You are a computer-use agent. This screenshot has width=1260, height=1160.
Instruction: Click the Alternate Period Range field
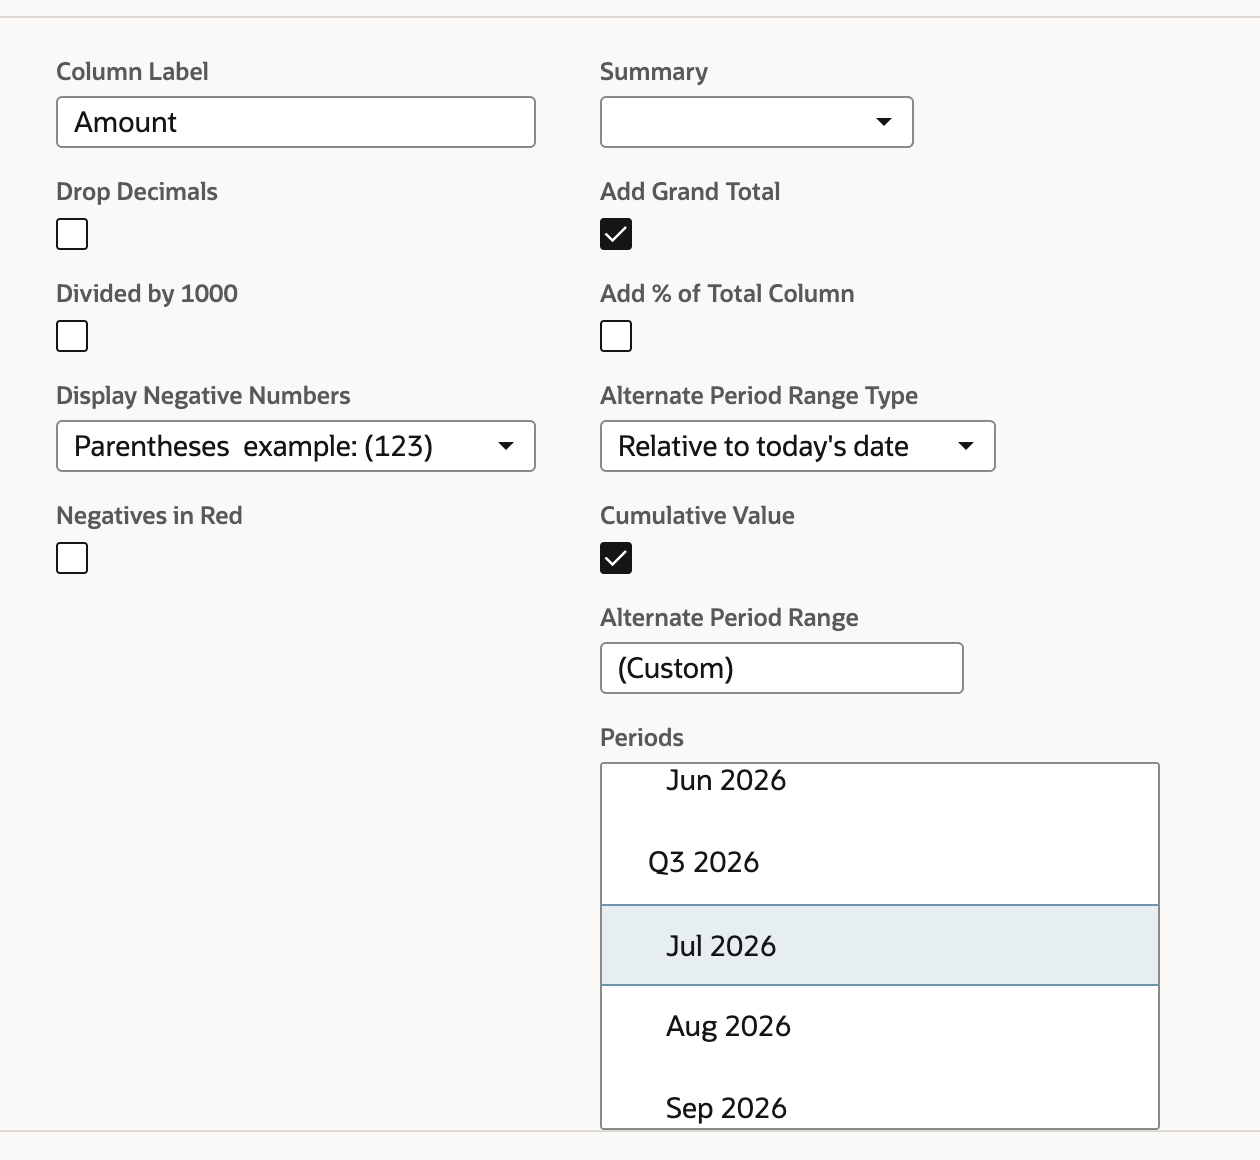[x=782, y=668]
